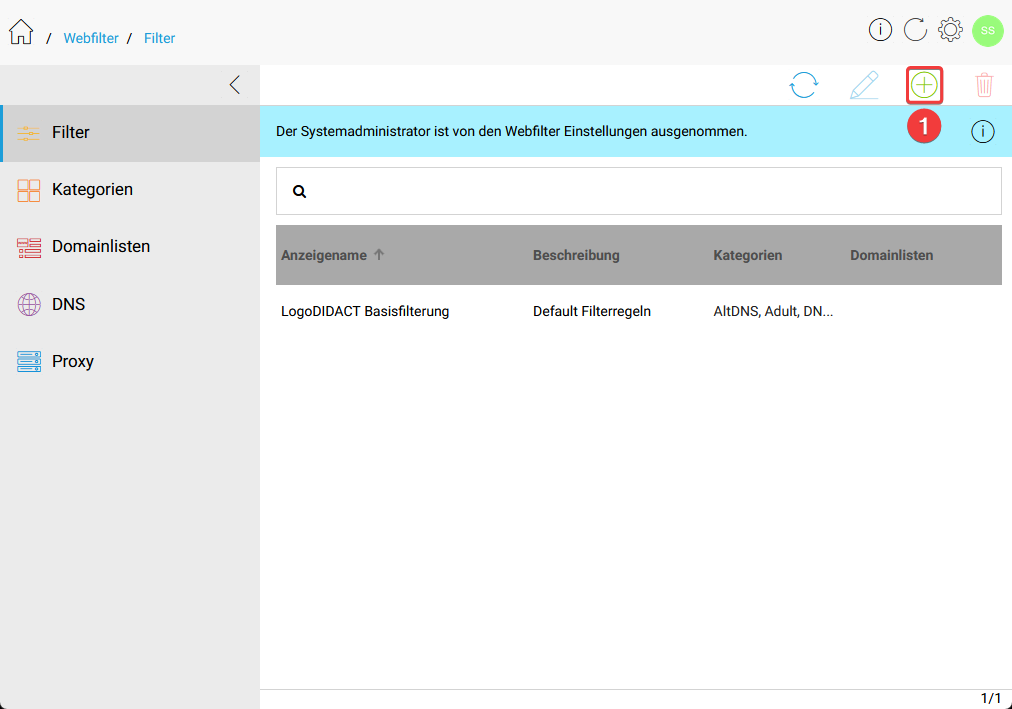Toggle Anzeigename sort arrow
1012x709 pixels.
(379, 254)
